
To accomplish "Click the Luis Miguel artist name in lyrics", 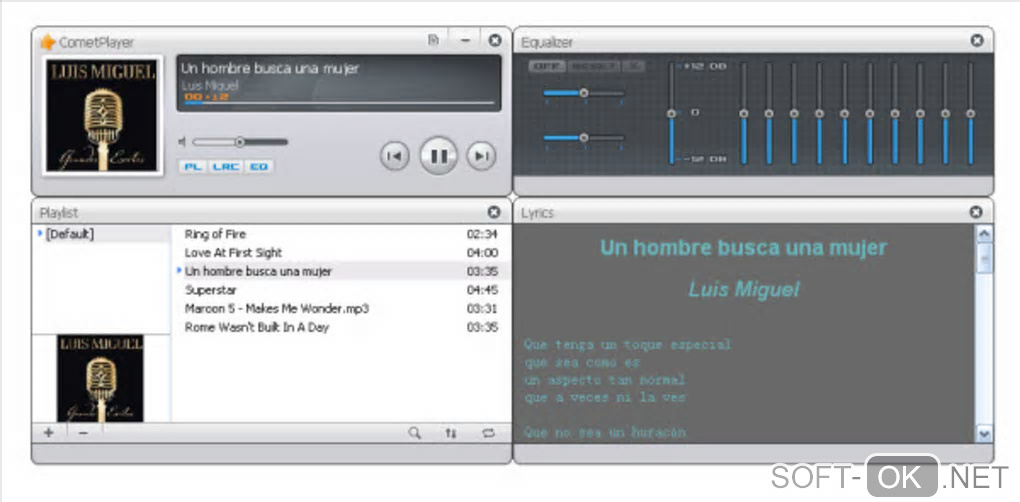I will (x=744, y=289).
